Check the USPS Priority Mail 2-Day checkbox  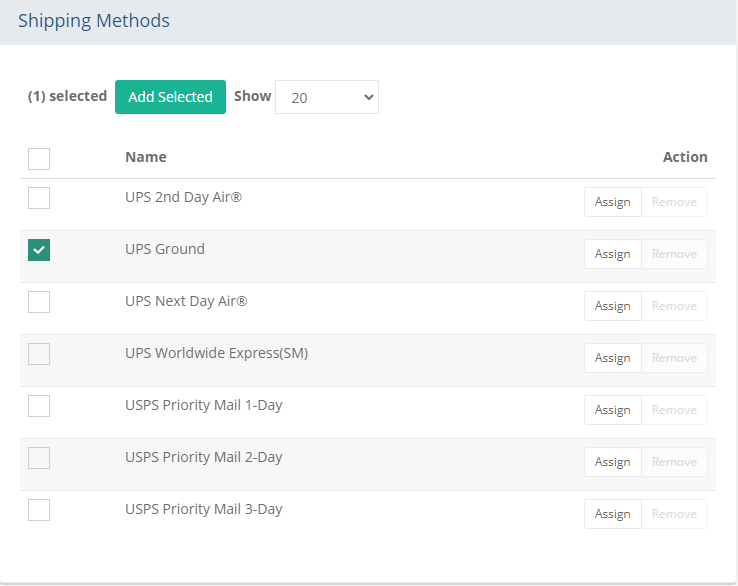[39, 458]
